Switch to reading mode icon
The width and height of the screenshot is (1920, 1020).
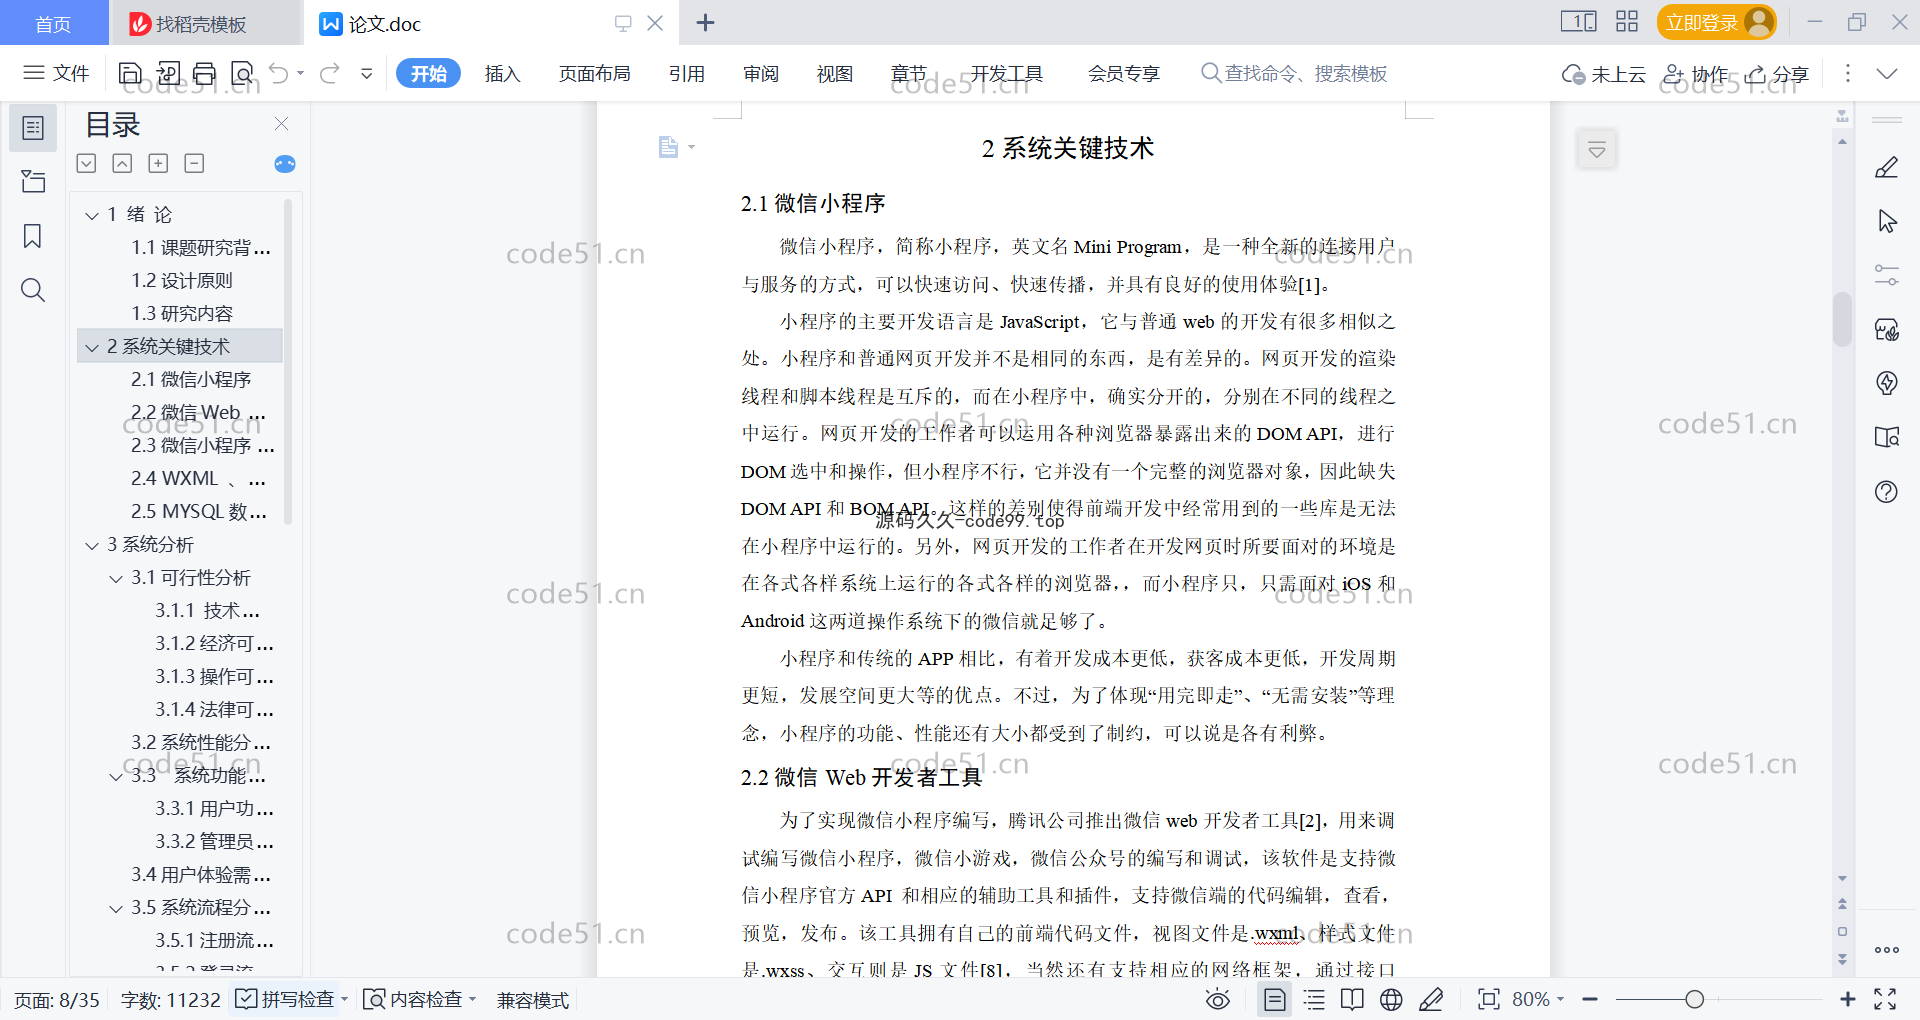pos(1352,999)
